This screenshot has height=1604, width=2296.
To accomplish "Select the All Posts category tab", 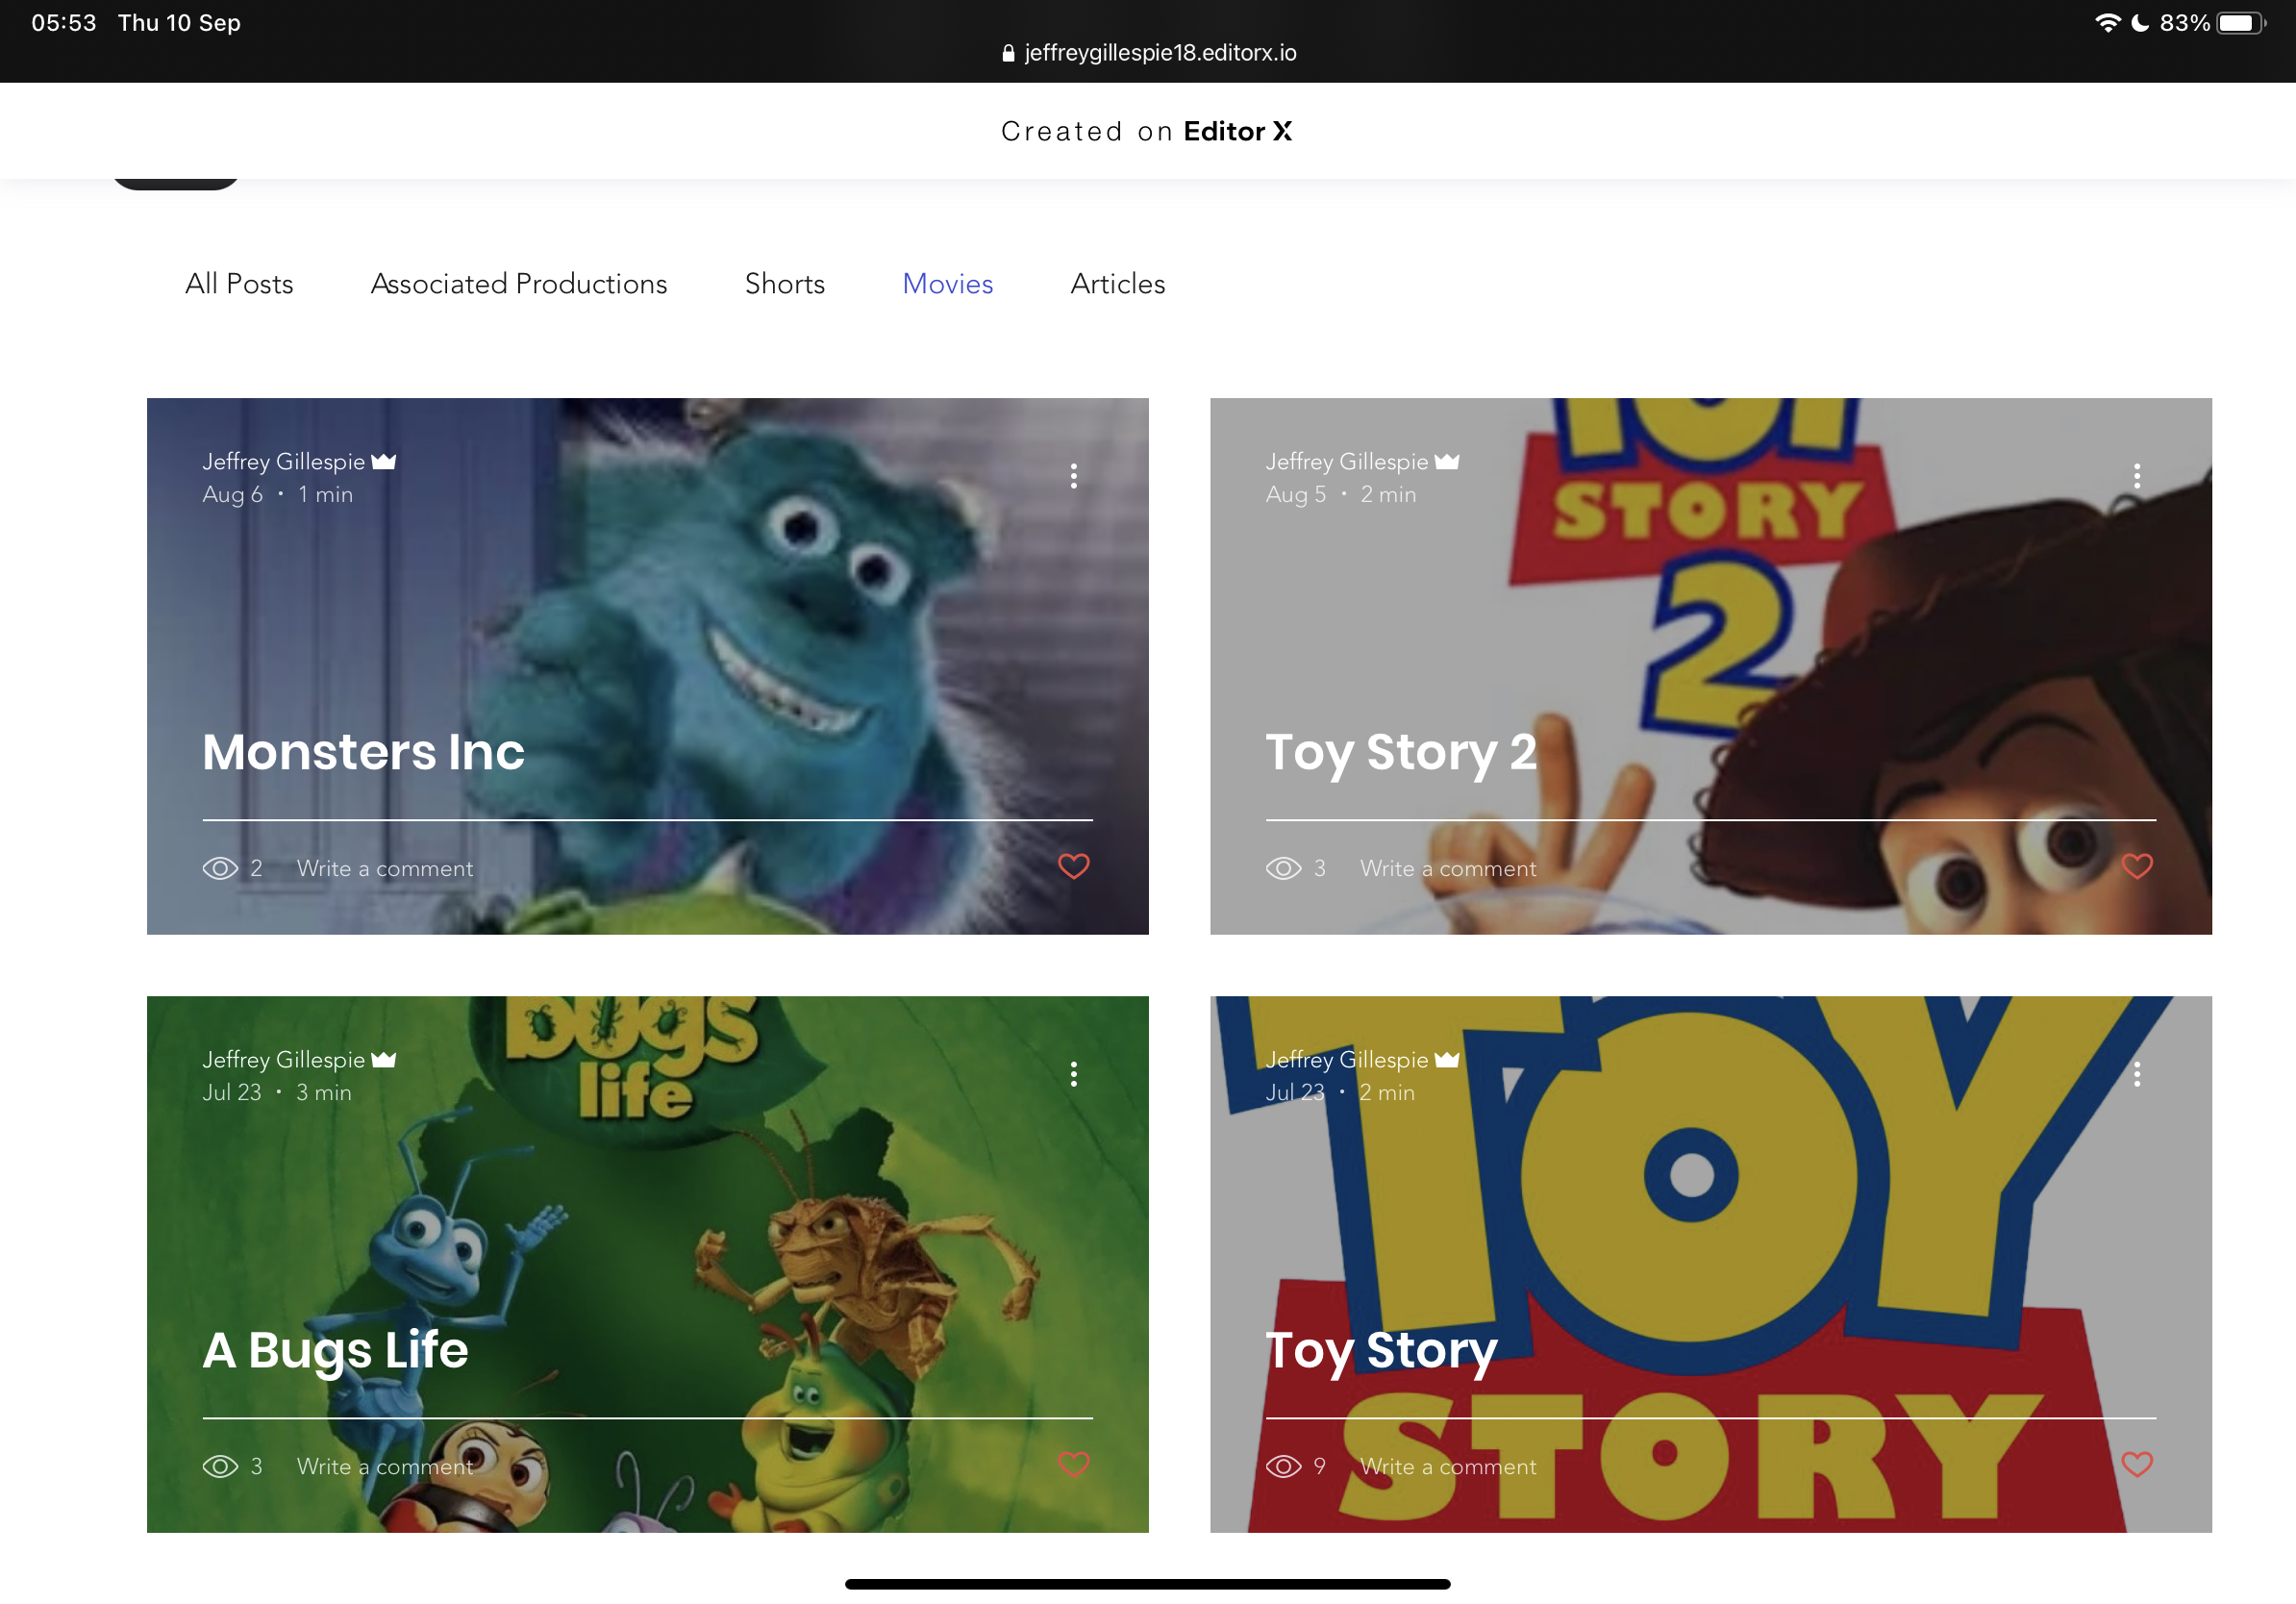I will click(x=239, y=284).
